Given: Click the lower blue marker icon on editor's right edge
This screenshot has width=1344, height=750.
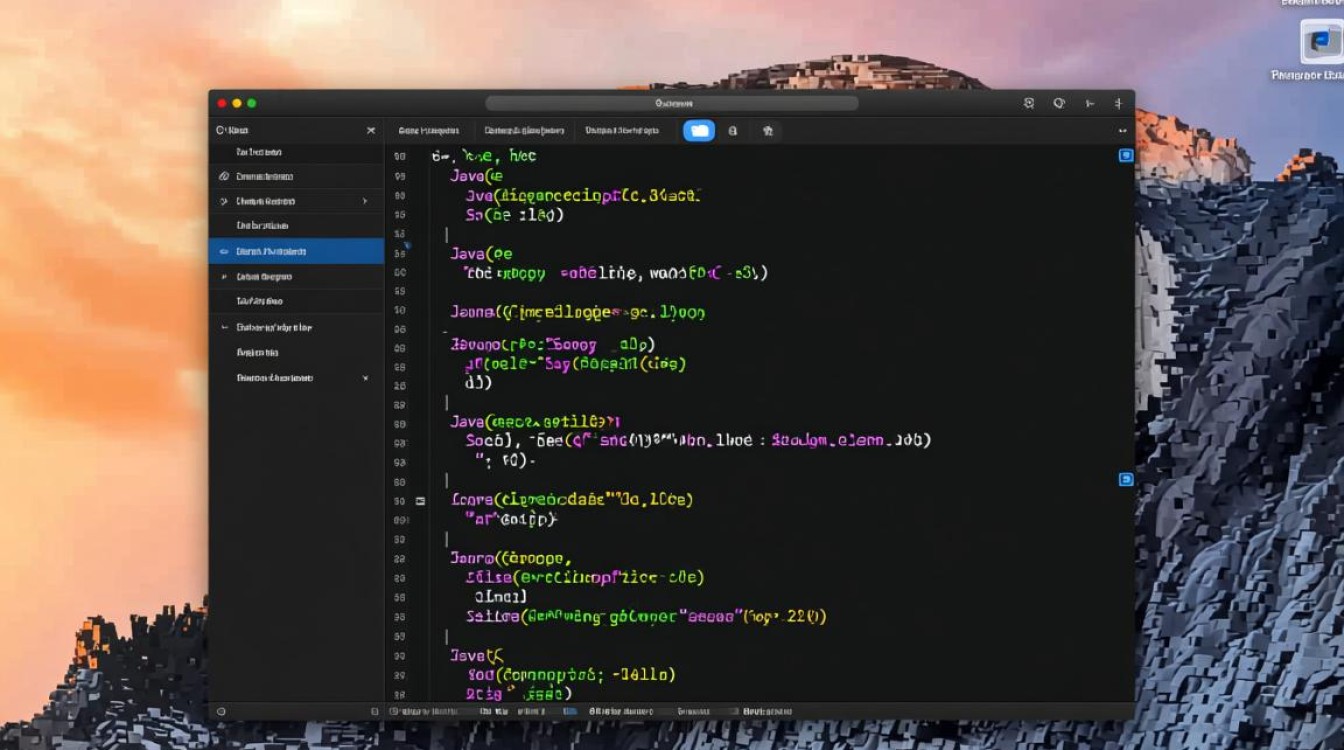Looking at the screenshot, I should 1125,480.
